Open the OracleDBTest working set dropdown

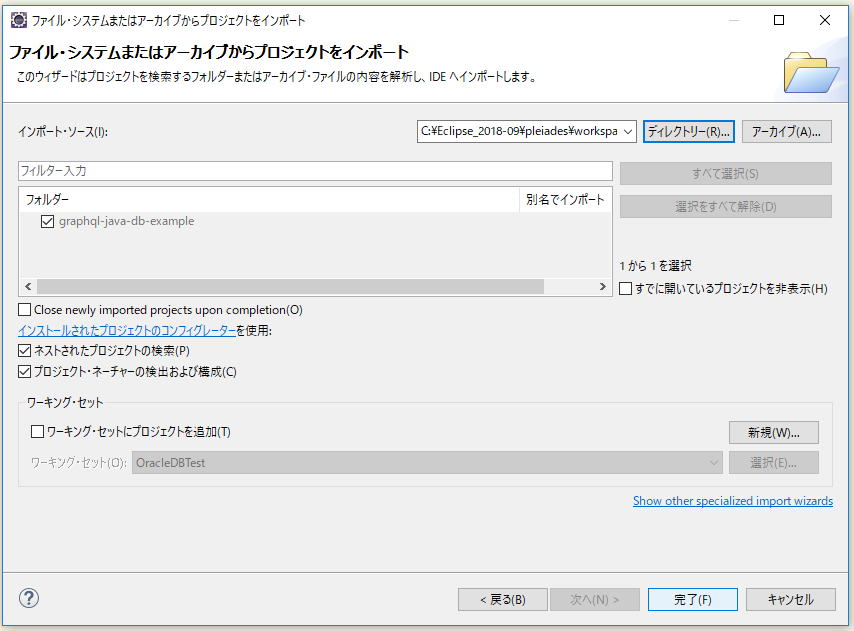pyautogui.click(x=713, y=463)
